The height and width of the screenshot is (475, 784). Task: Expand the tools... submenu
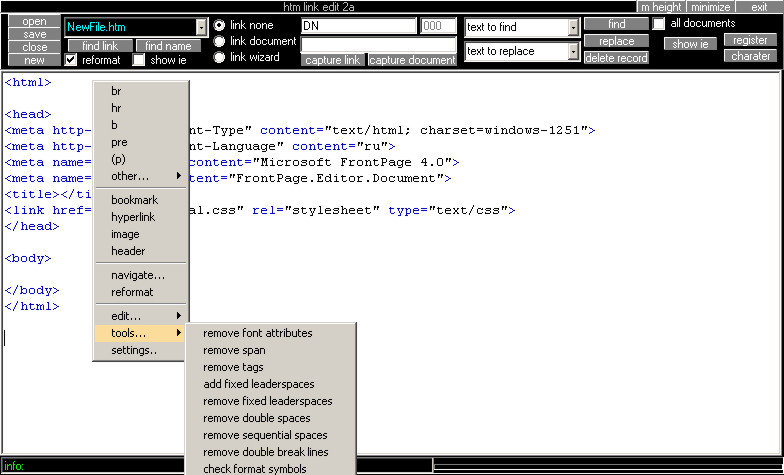141,333
